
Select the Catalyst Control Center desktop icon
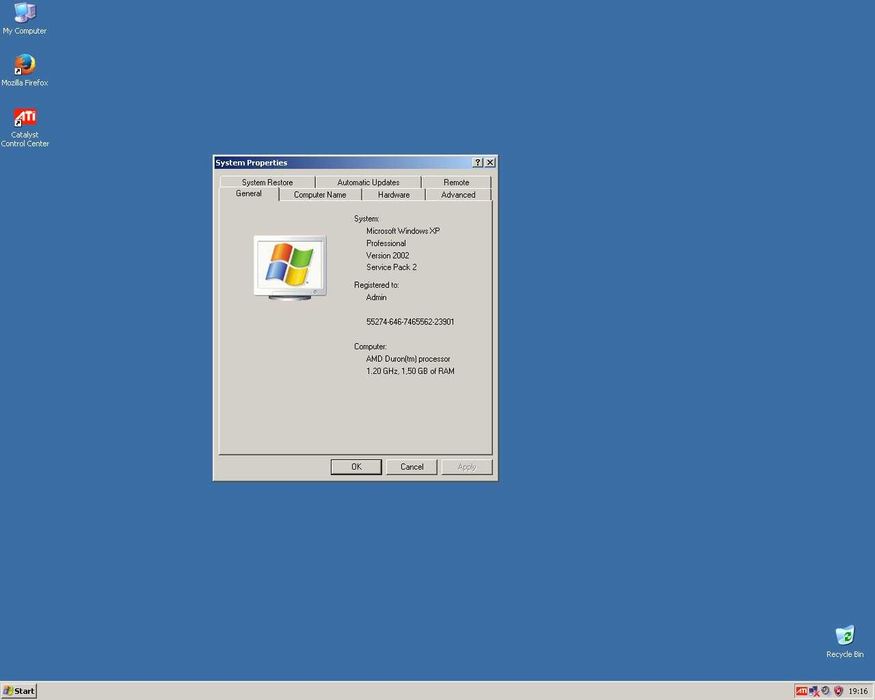click(x=25, y=127)
